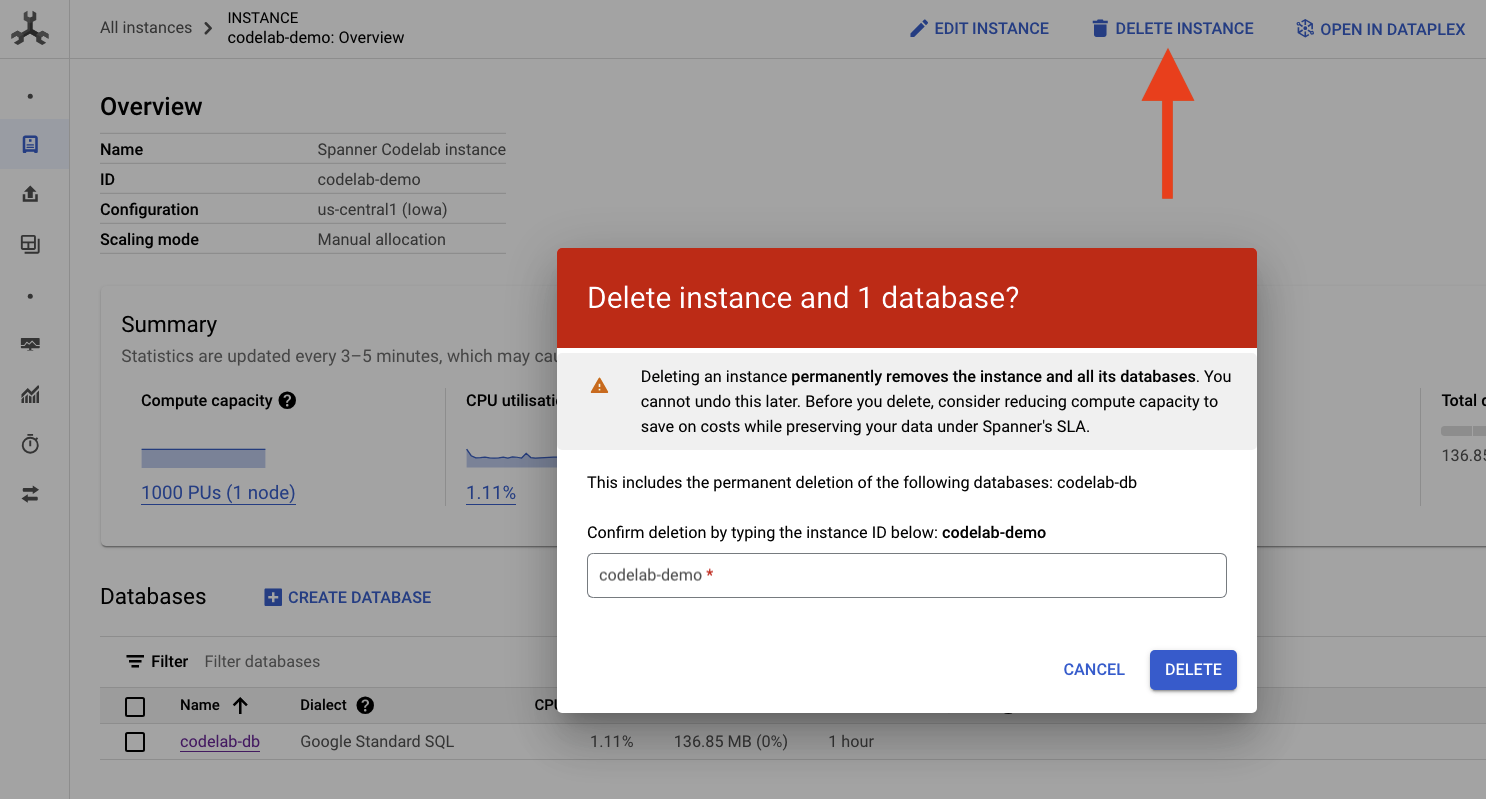Viewport: 1486px width, 799px height.
Task: Open the System insights monitor icon
Action: [x=30, y=345]
